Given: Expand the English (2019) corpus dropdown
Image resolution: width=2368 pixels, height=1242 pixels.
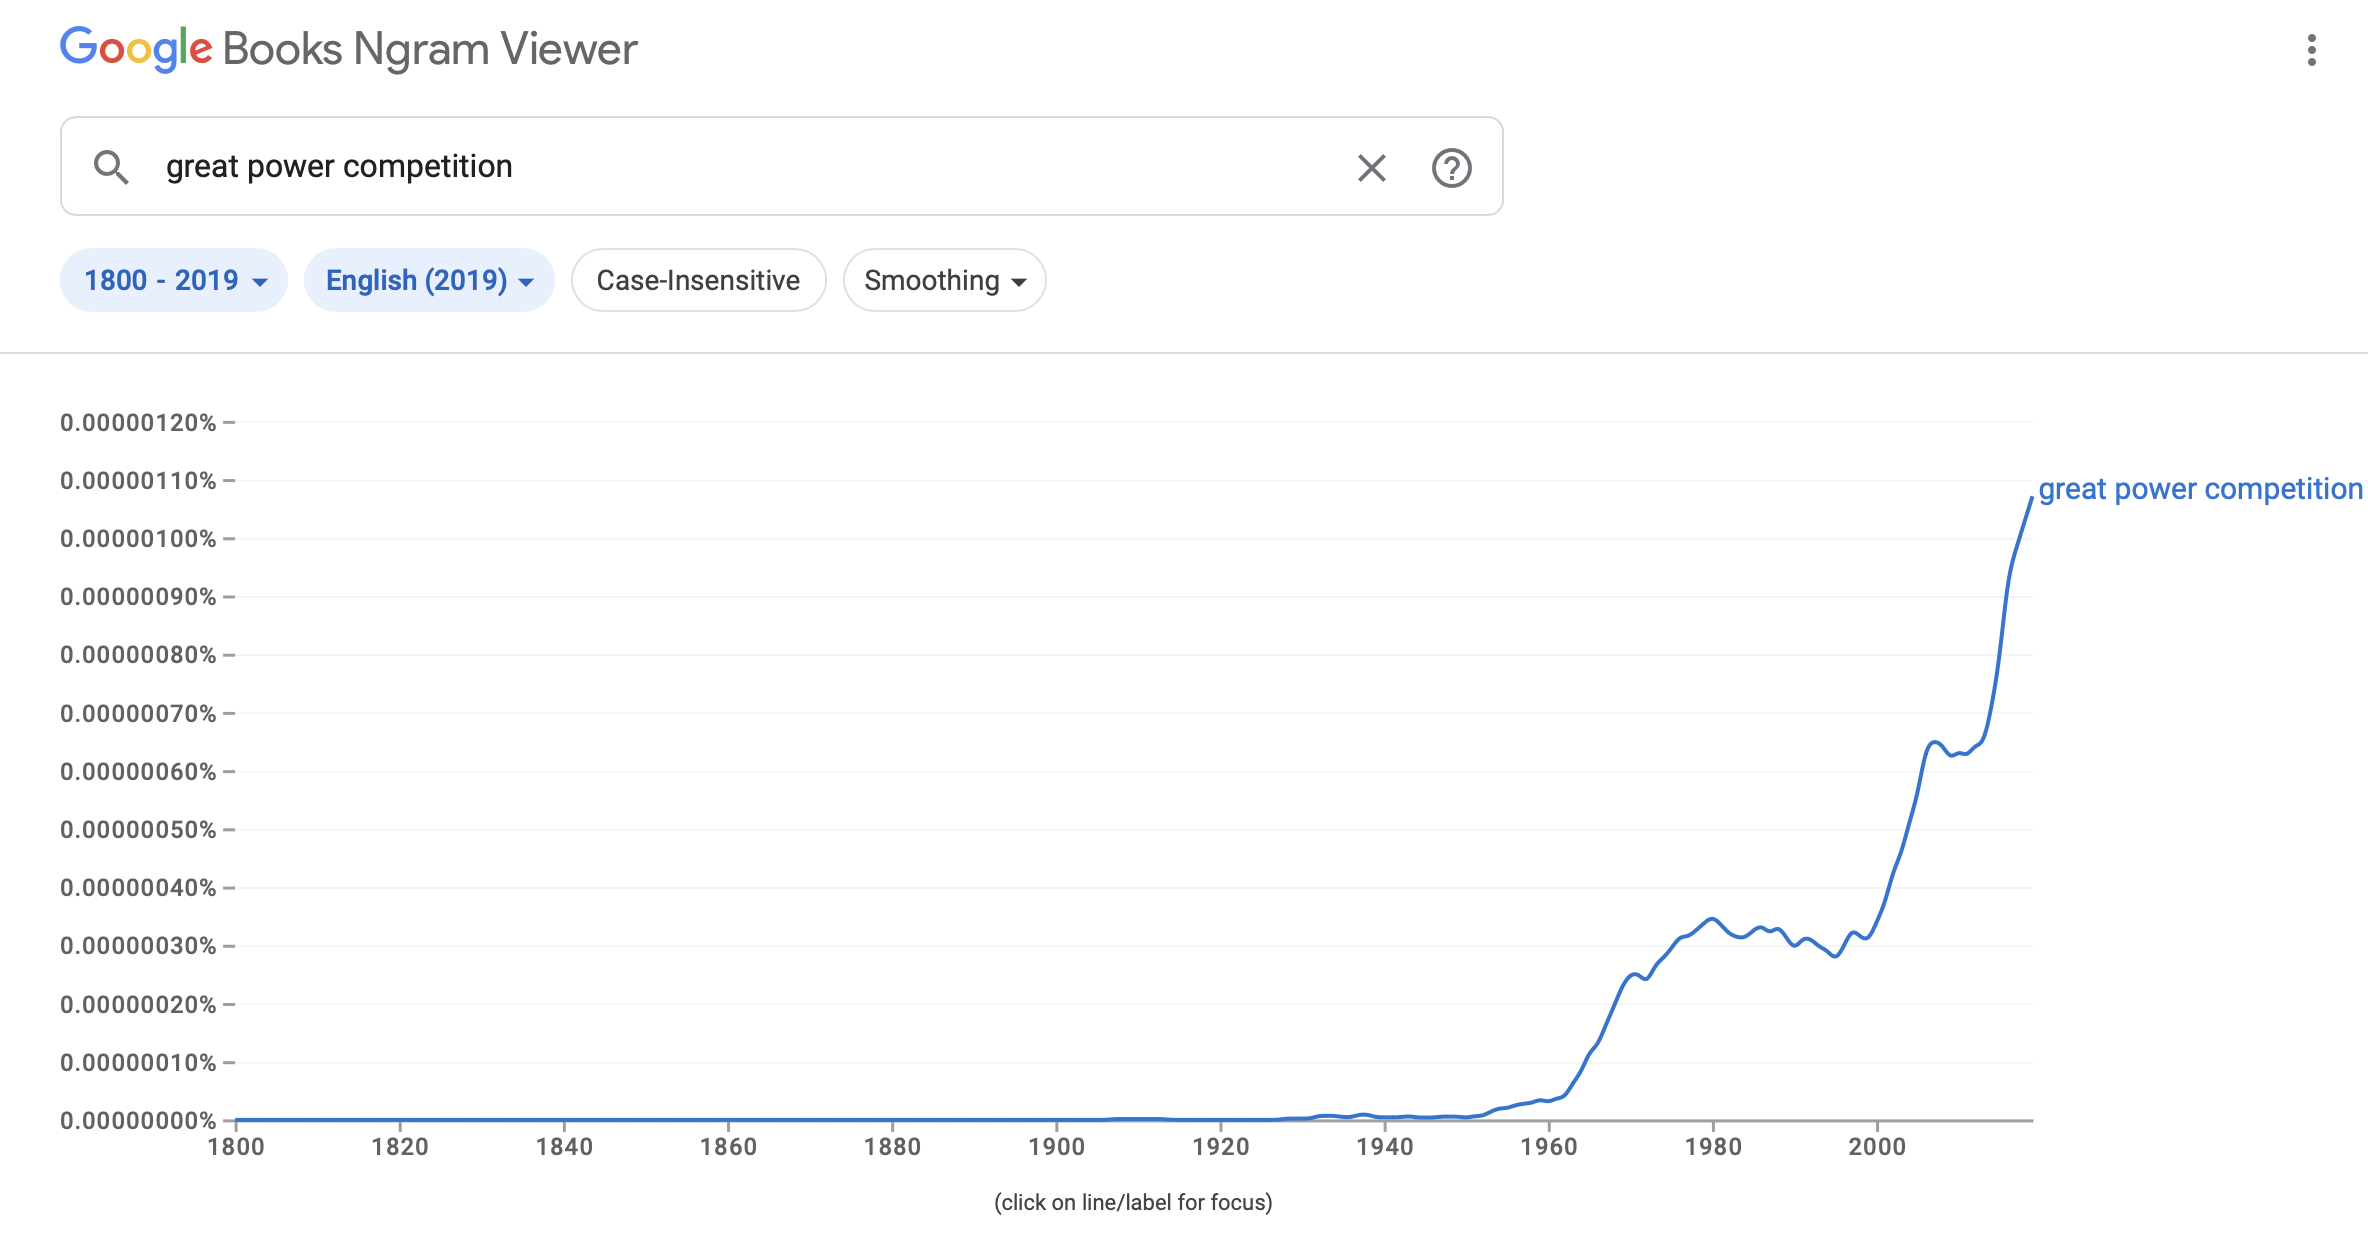Looking at the screenshot, I should click(x=429, y=281).
